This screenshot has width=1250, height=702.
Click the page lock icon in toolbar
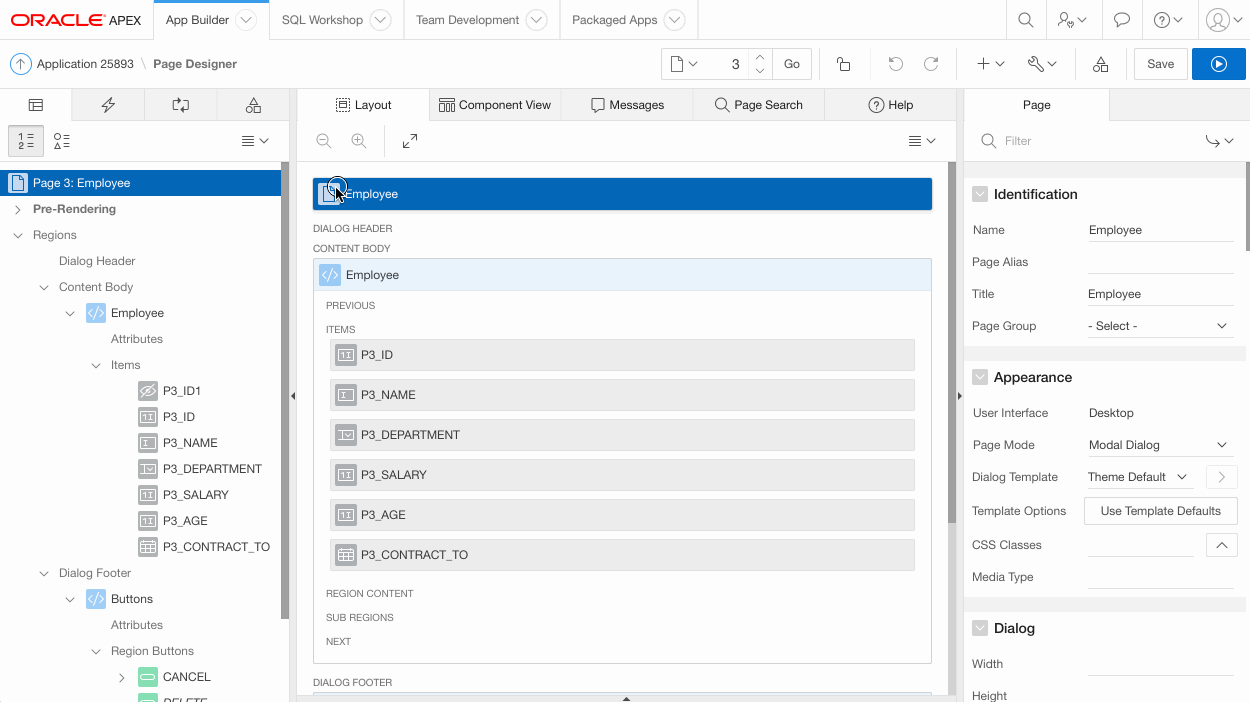[843, 64]
